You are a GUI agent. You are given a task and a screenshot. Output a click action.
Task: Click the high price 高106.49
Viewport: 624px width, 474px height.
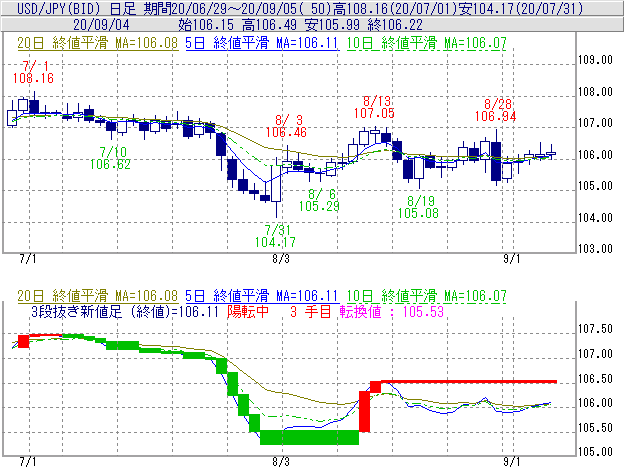tap(269, 25)
